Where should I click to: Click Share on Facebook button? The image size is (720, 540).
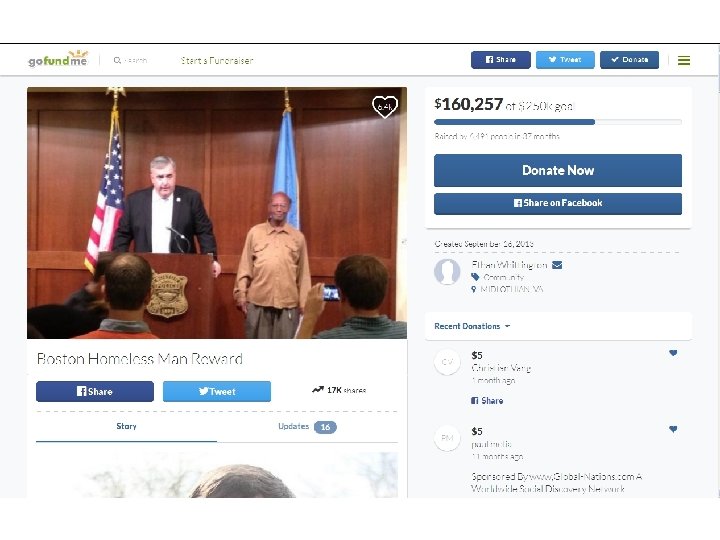click(558, 203)
